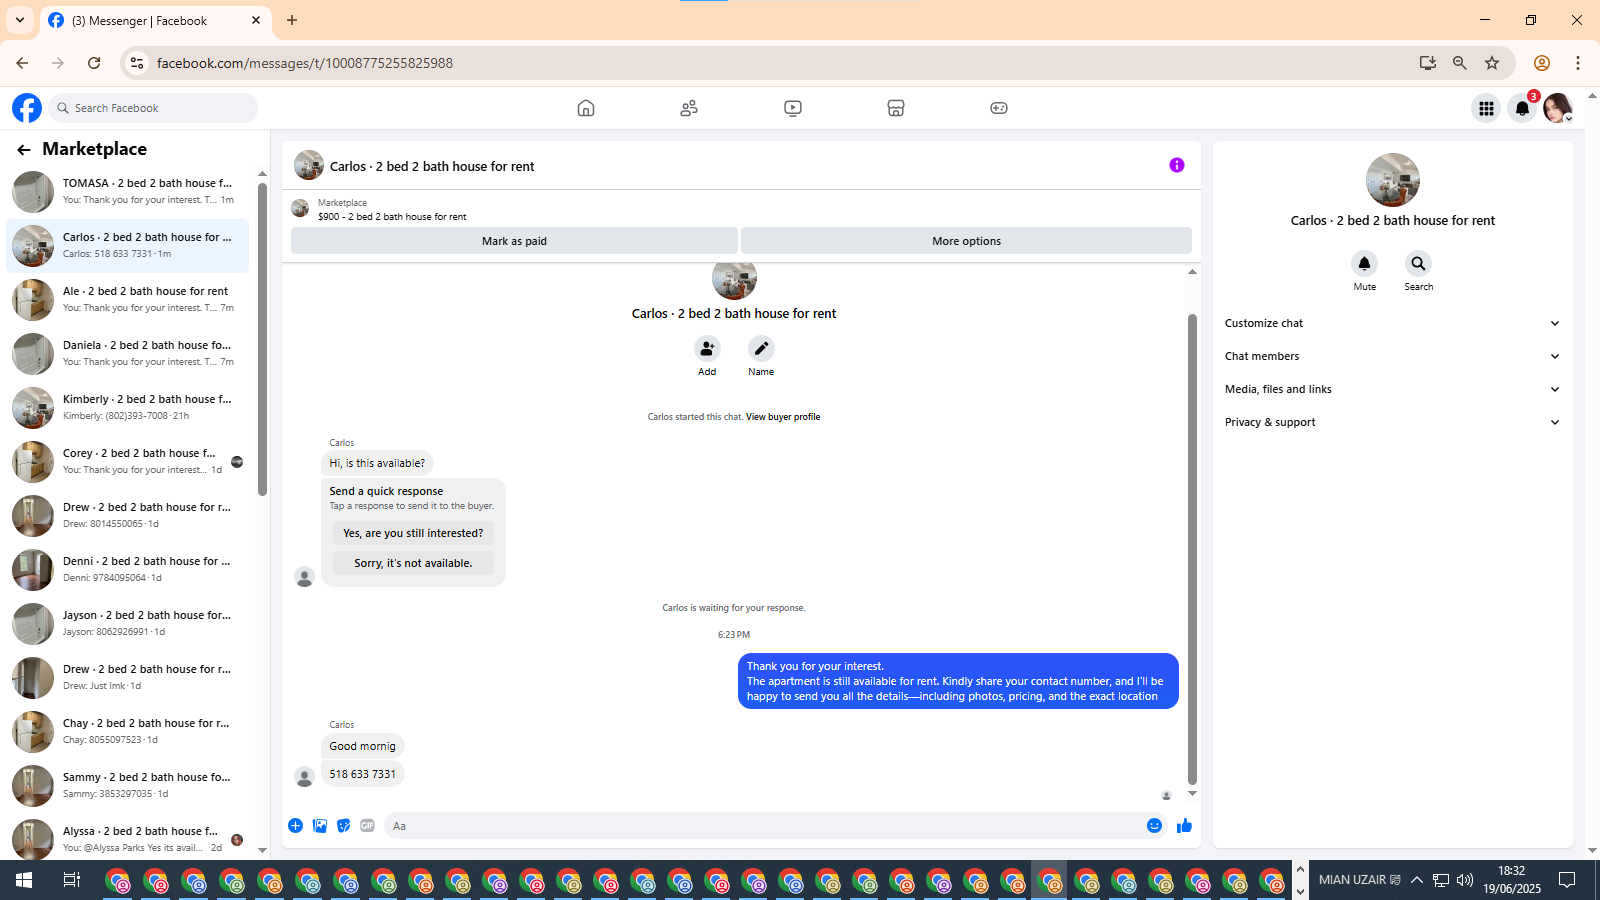Expand the Customize chat section
This screenshot has height=900, width=1600.
1392,323
